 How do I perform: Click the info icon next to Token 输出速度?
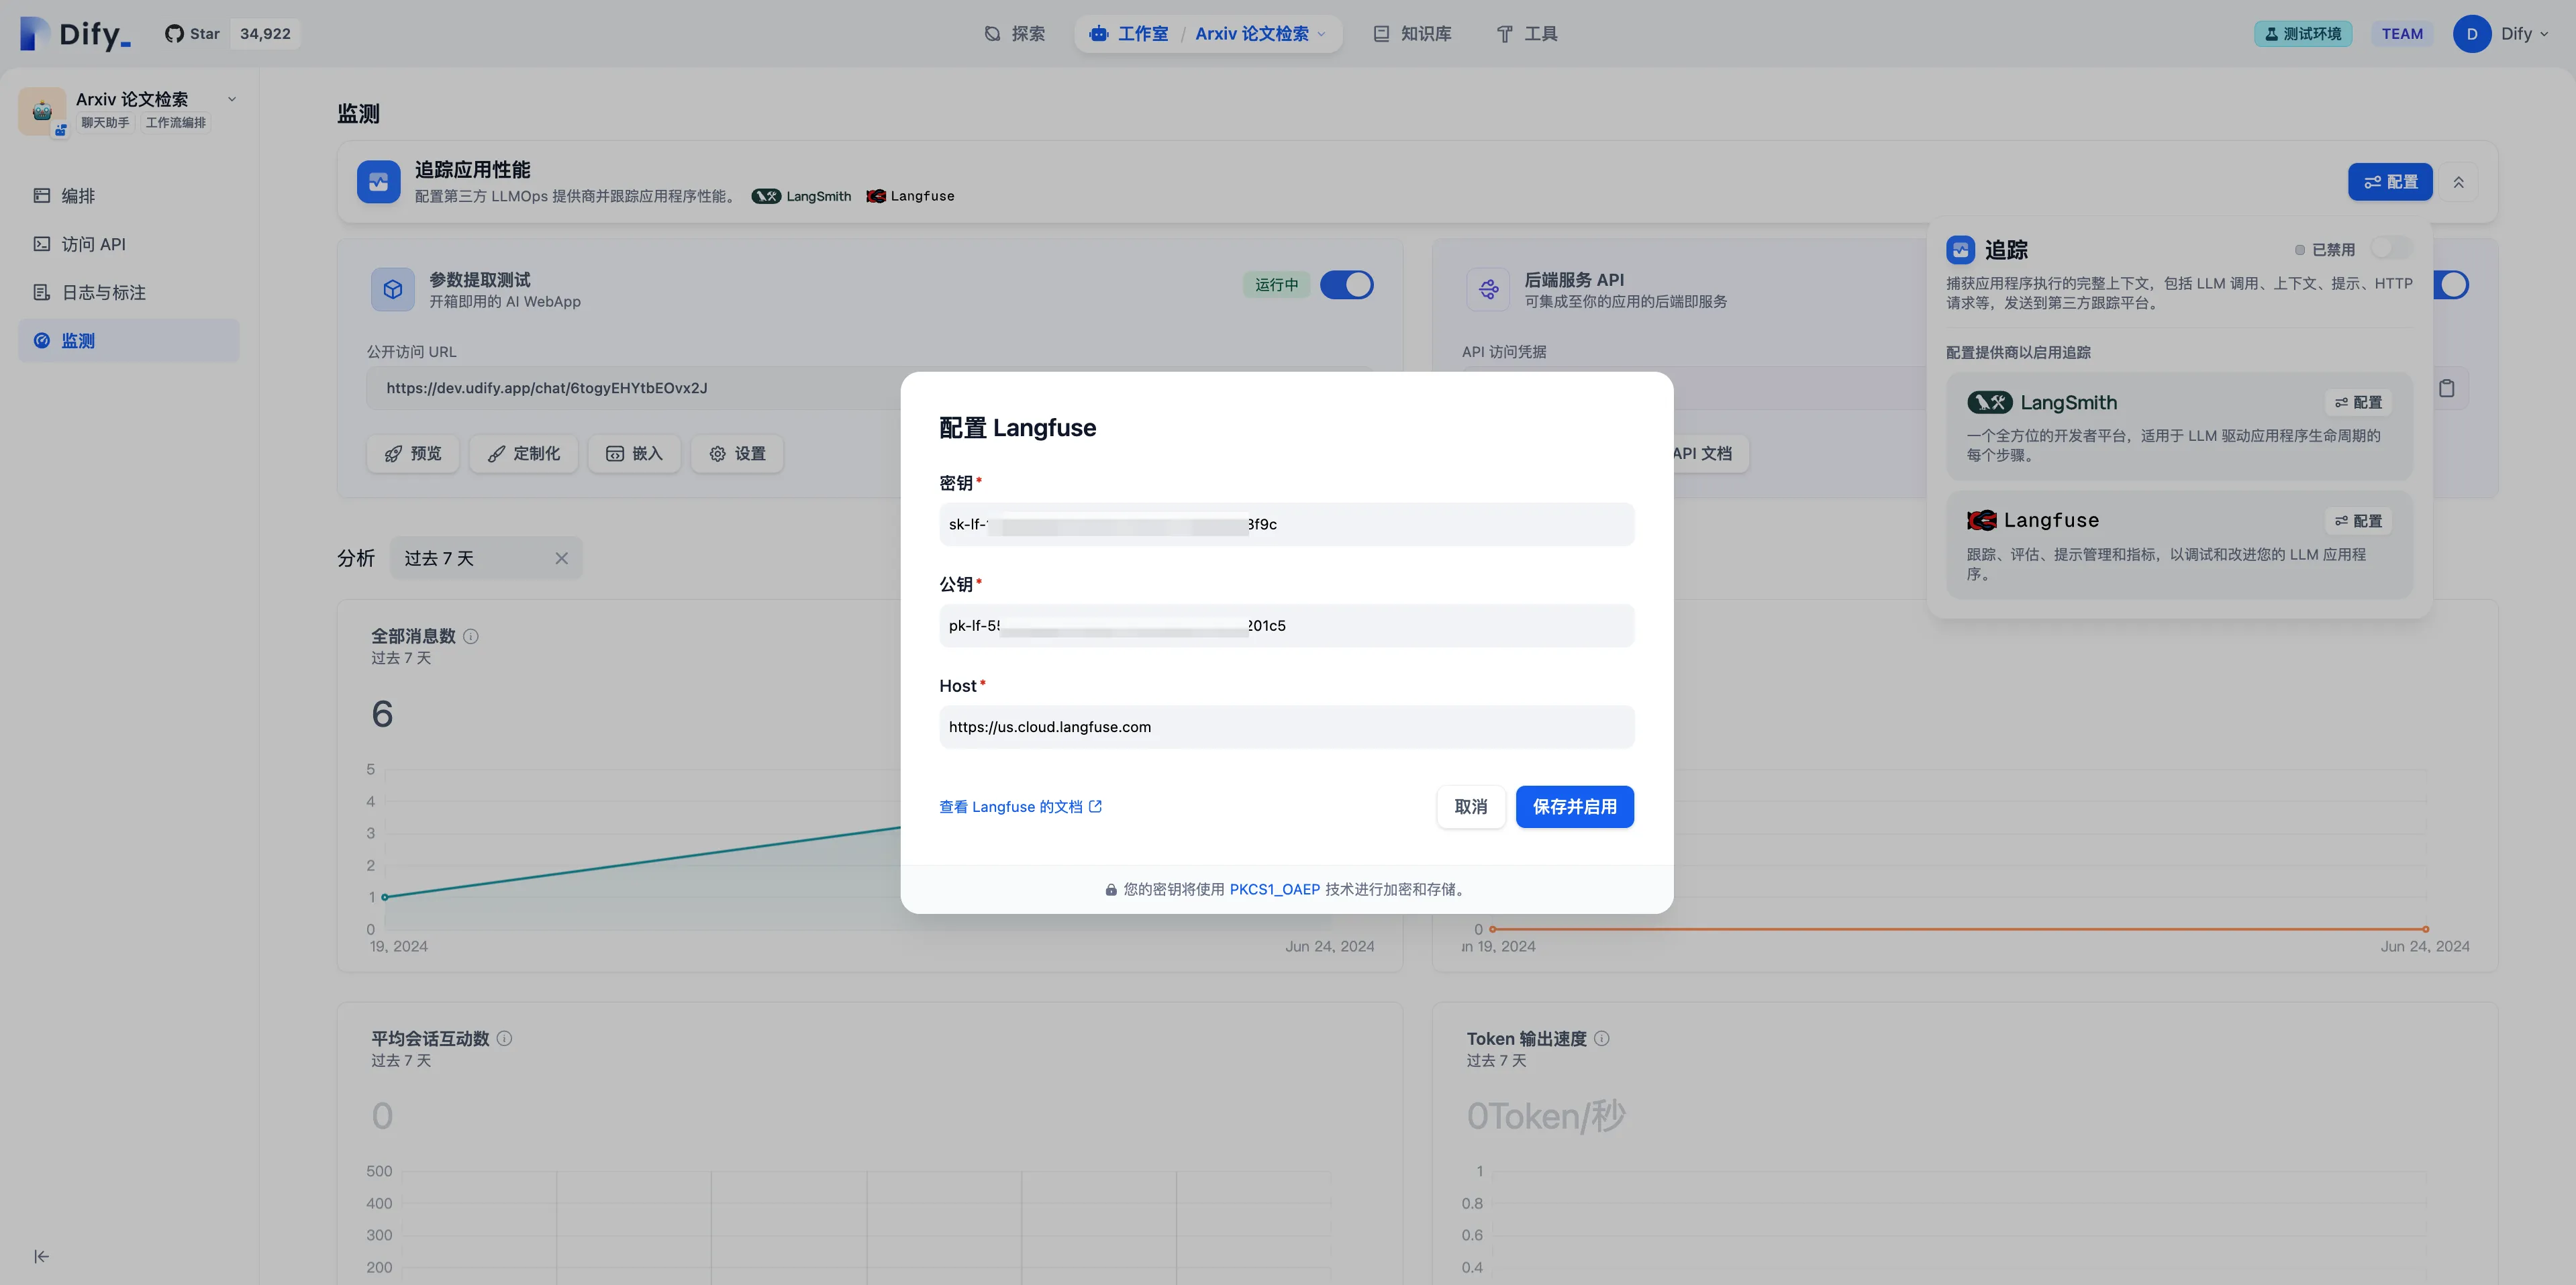pos(1602,1038)
